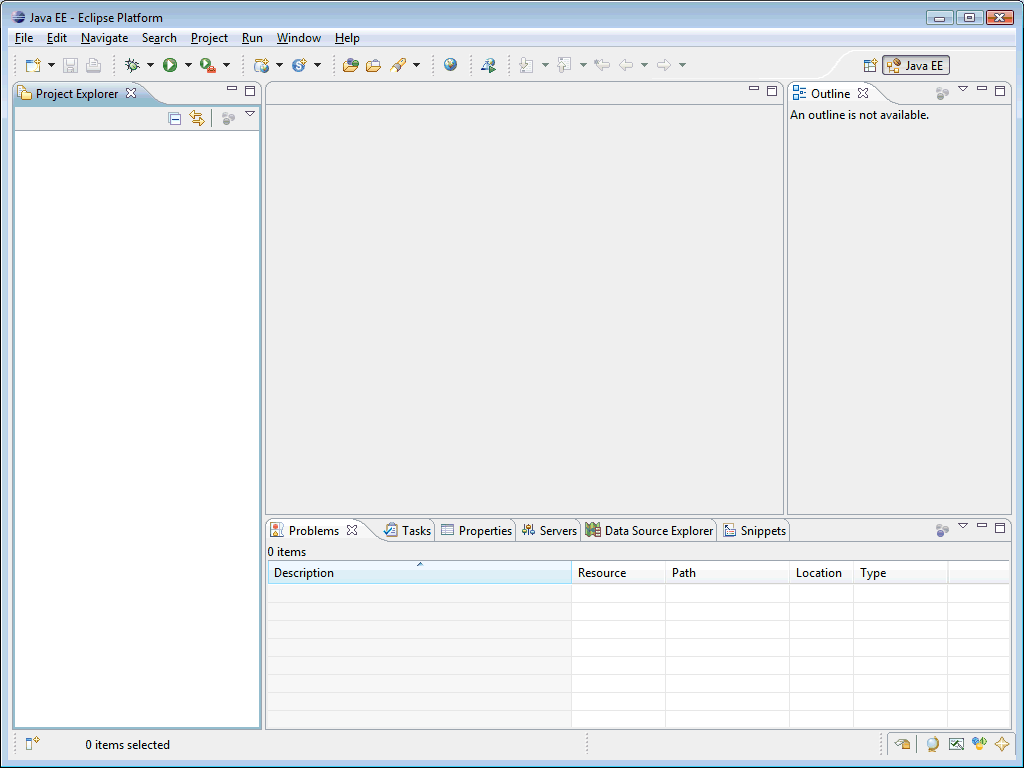Open the Back history dropdown arrow
This screenshot has width=1024, height=768.
tap(644, 65)
